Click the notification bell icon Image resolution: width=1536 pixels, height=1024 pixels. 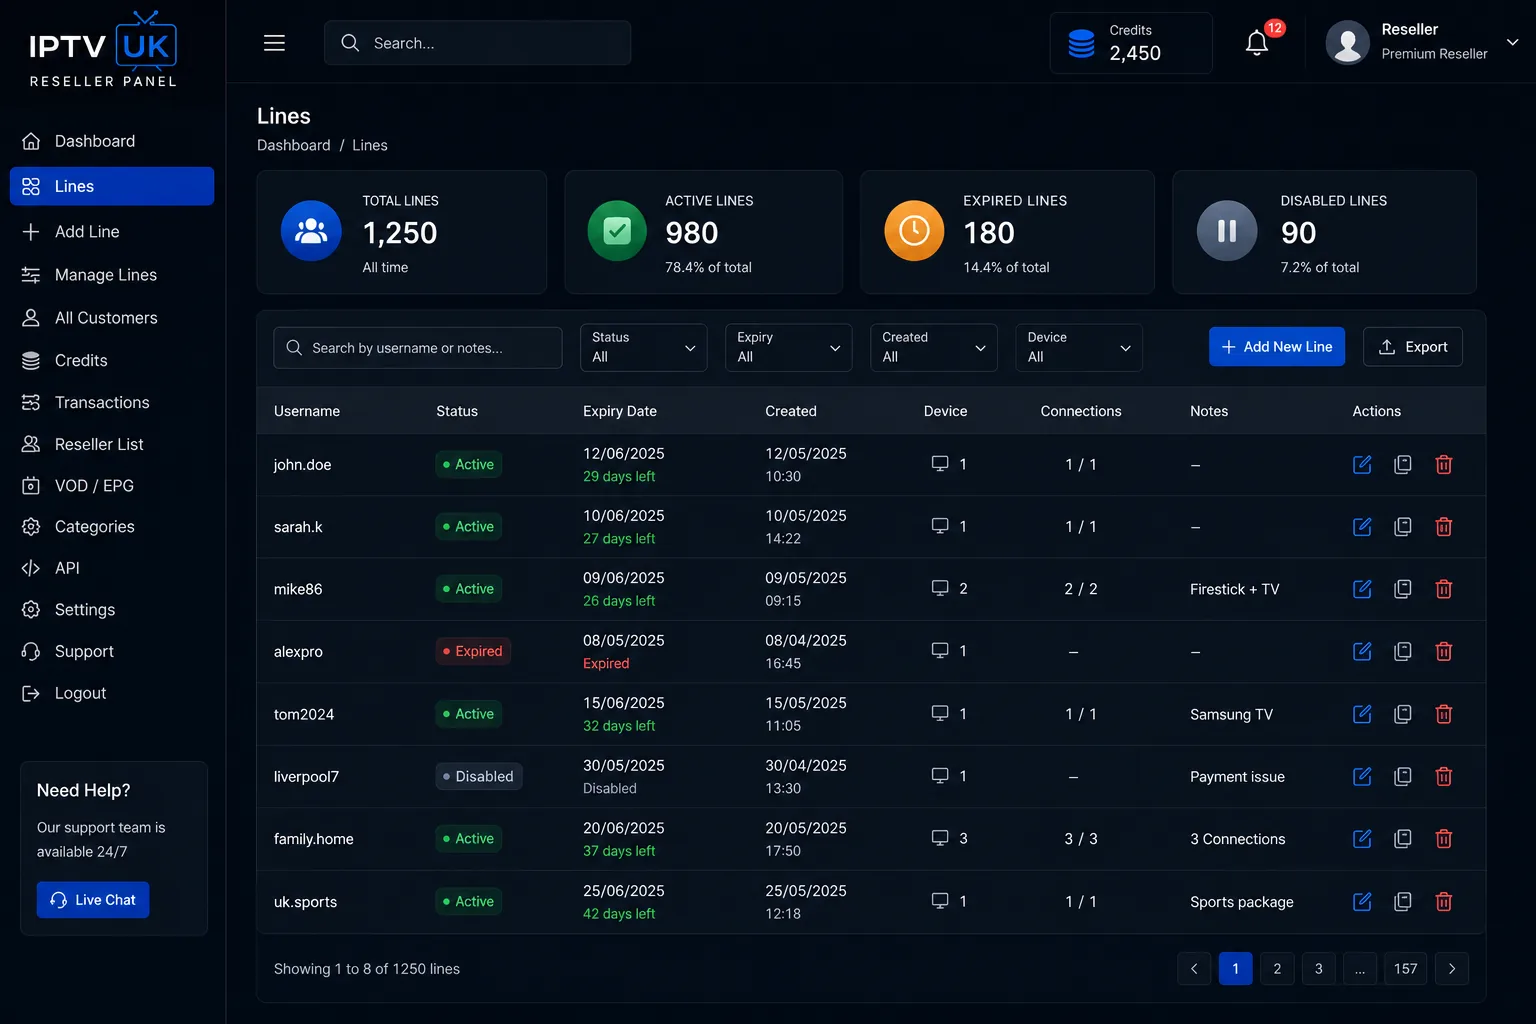coord(1257,43)
